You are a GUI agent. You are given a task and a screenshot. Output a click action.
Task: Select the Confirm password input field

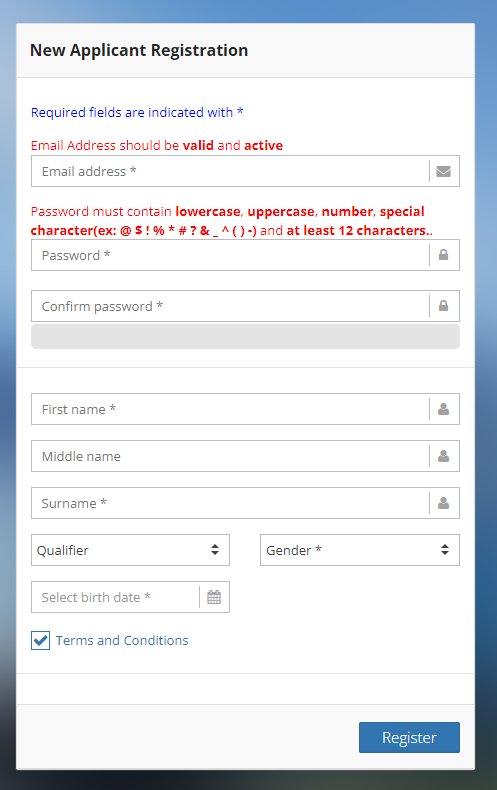click(x=230, y=306)
